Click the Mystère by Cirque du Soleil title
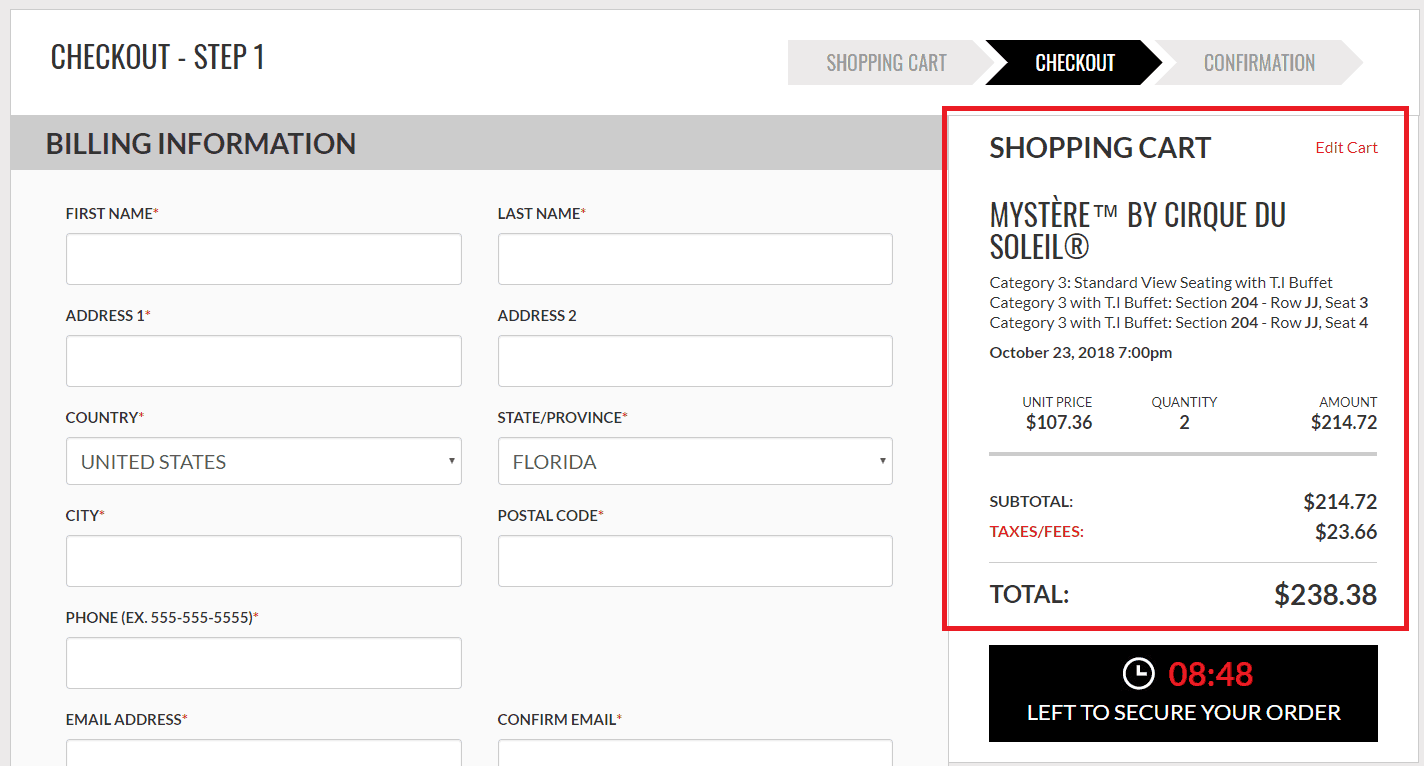This screenshot has width=1424, height=766. [x=1137, y=230]
